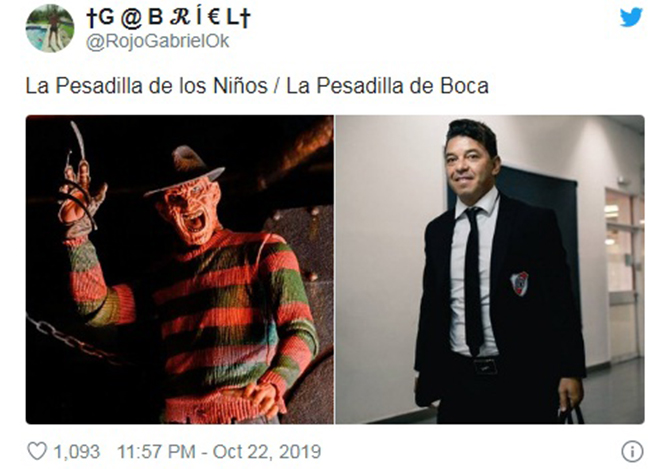Like the tweet with the heart icon
Viewport: 669px width, 469px height.
37,451
